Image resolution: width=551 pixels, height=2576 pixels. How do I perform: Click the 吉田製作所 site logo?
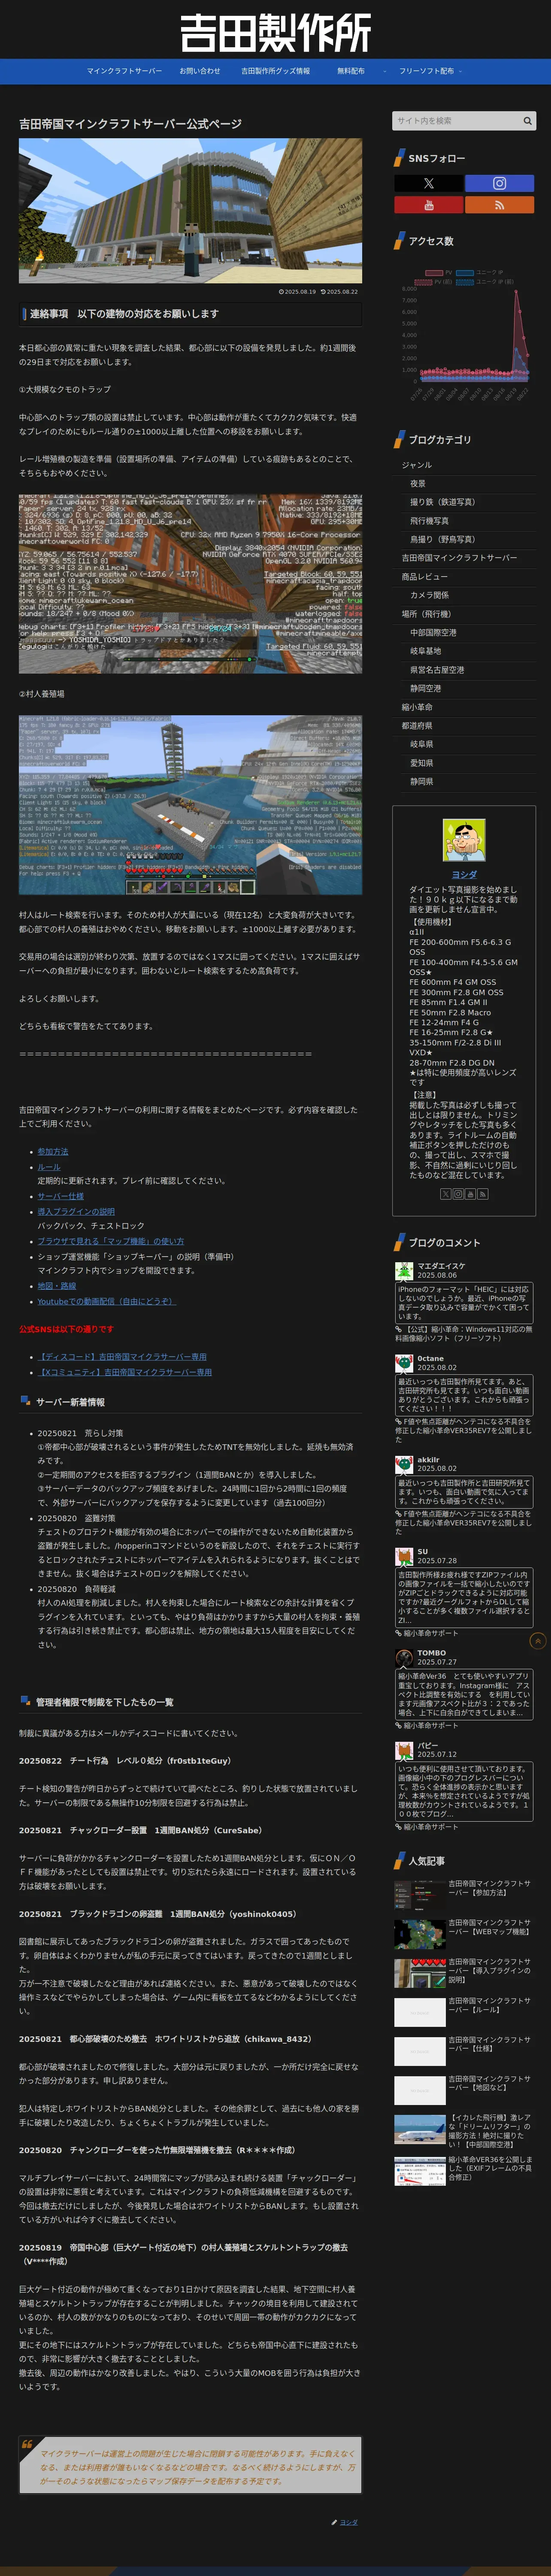(x=275, y=33)
